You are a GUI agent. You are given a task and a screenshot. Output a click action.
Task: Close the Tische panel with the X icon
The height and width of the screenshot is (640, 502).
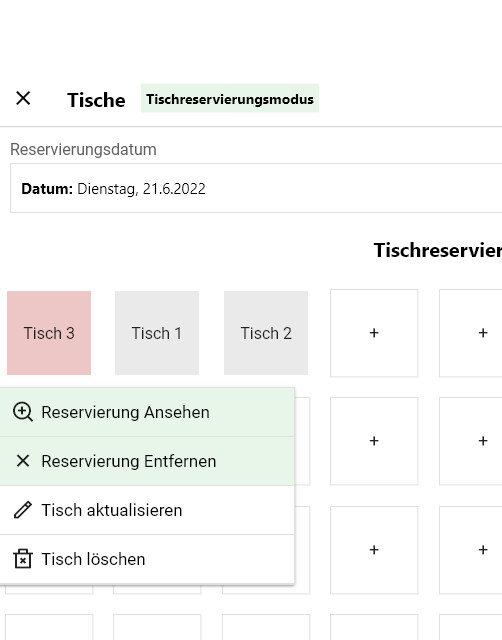coord(23,98)
